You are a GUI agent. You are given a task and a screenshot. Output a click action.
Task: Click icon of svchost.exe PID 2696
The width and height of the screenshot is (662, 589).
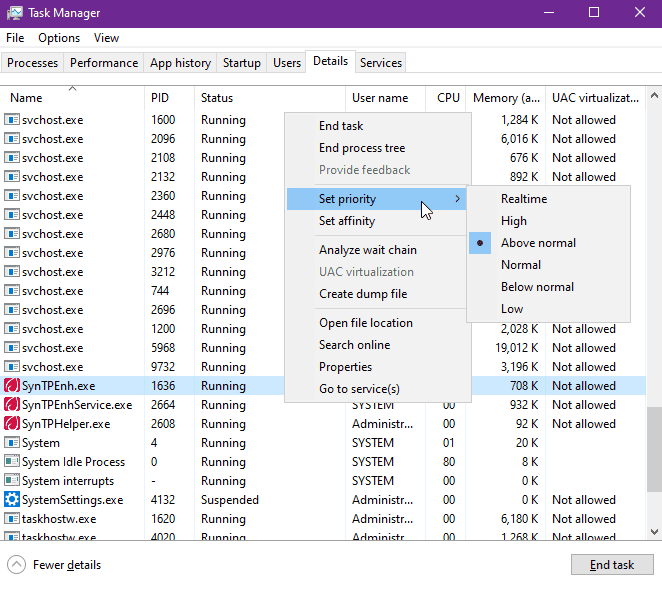pos(12,309)
